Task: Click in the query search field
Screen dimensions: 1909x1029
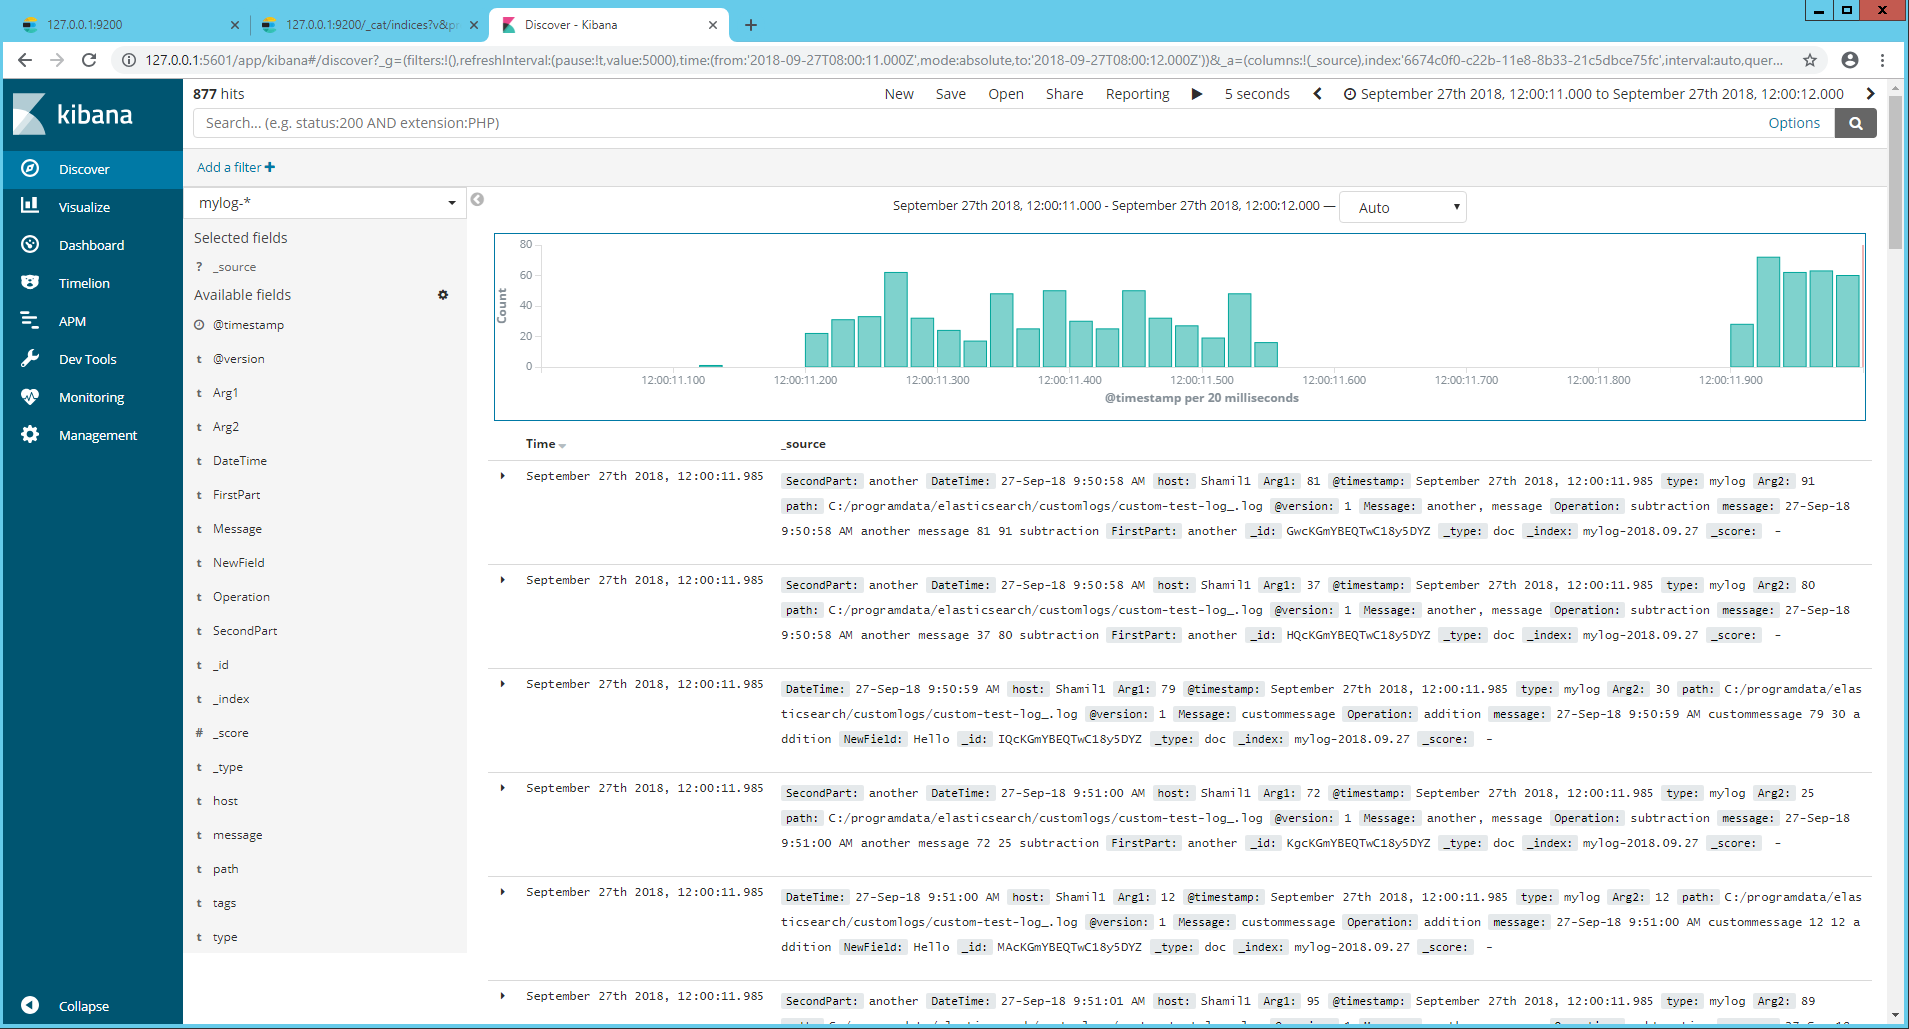Action: pos(980,123)
